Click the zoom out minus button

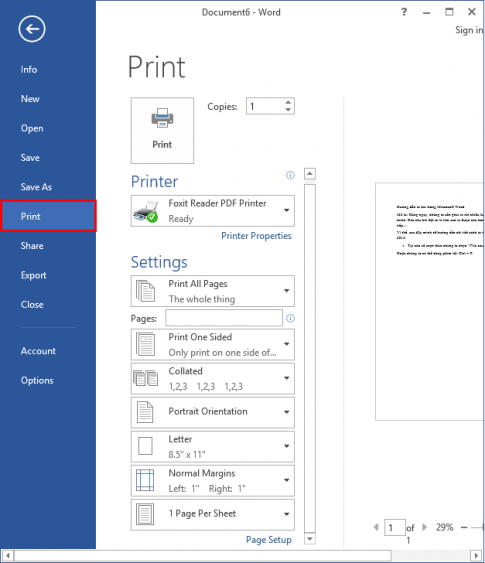click(464, 527)
